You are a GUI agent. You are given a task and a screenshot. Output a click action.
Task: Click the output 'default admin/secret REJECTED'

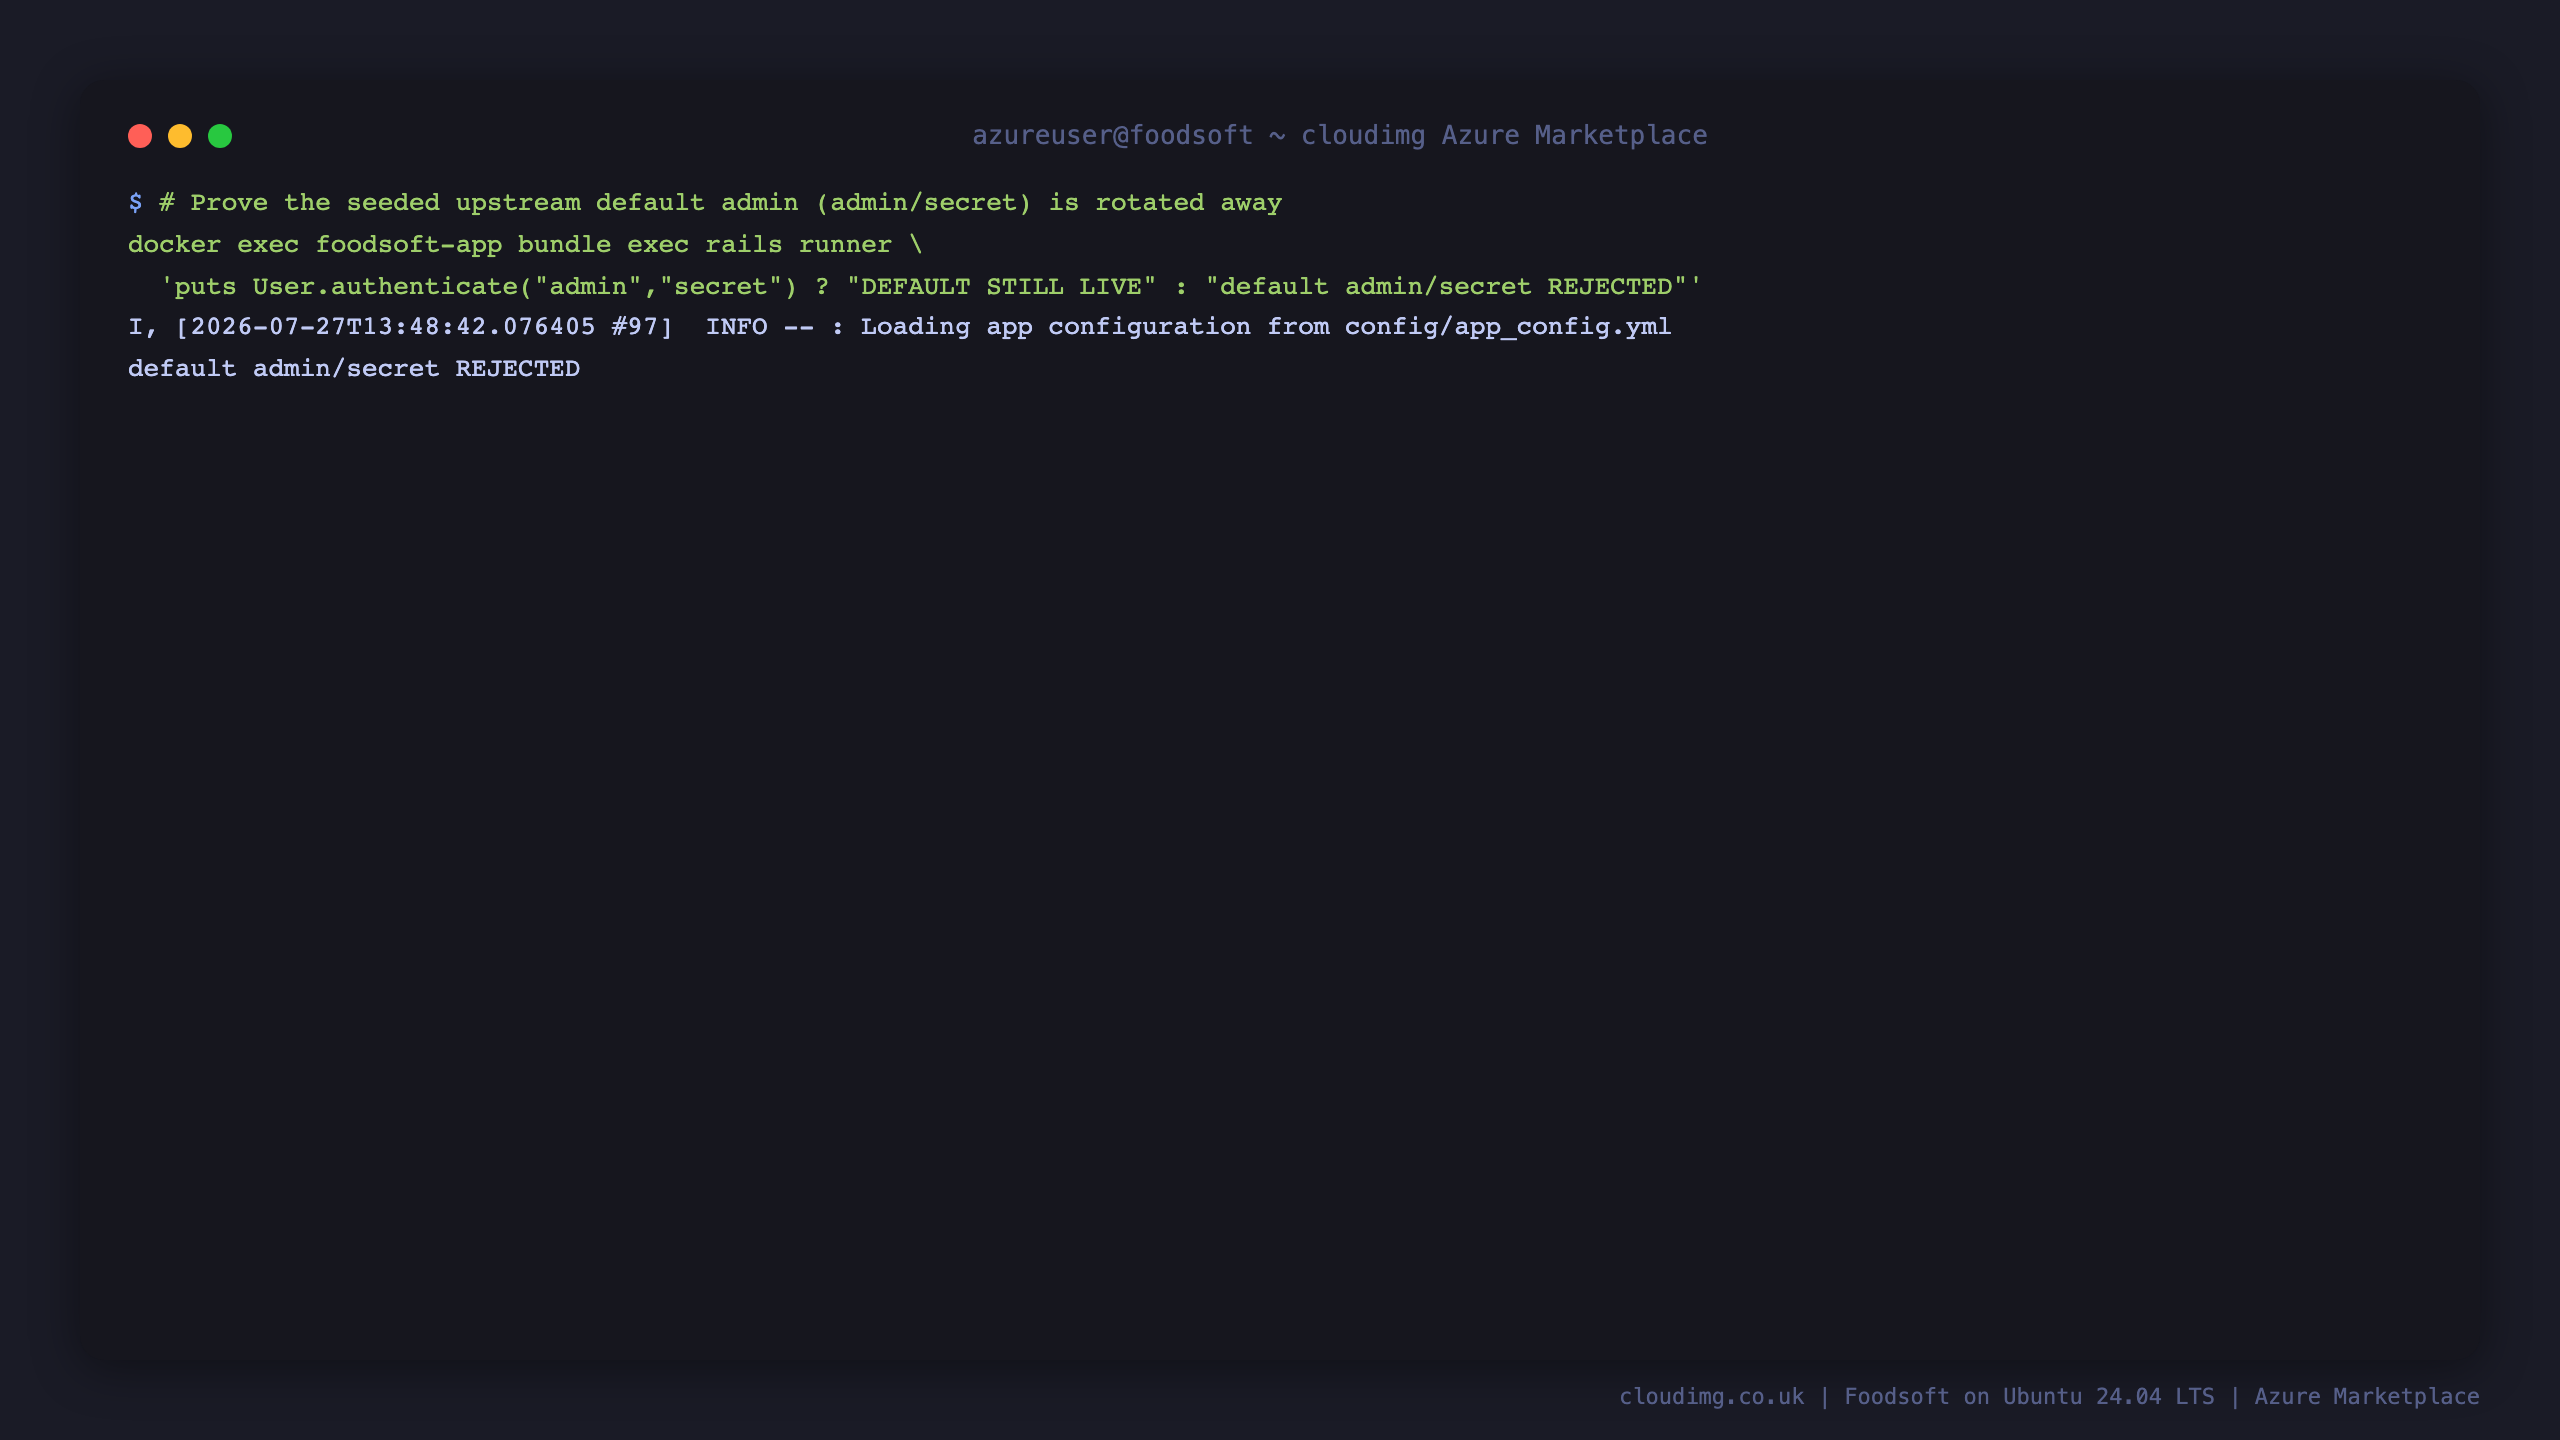(x=354, y=369)
